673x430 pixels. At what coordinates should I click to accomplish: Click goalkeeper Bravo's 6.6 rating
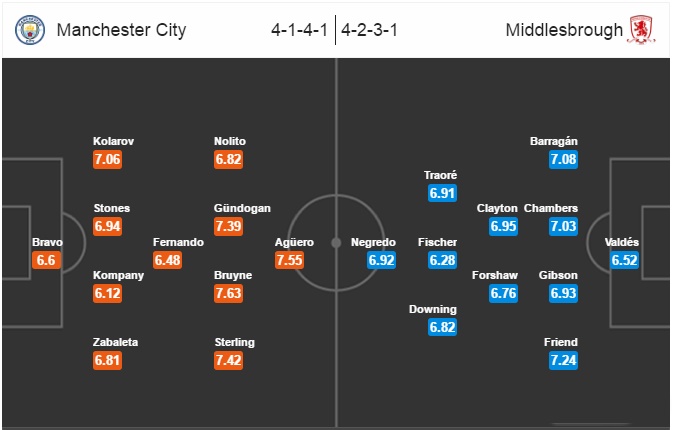46,260
